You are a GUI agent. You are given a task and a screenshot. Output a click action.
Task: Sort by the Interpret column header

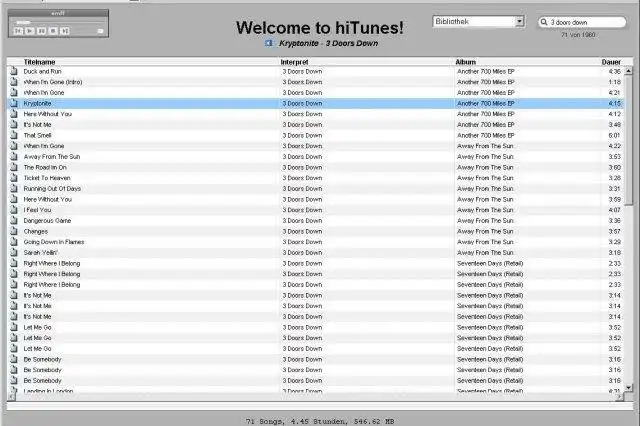[x=294, y=62]
